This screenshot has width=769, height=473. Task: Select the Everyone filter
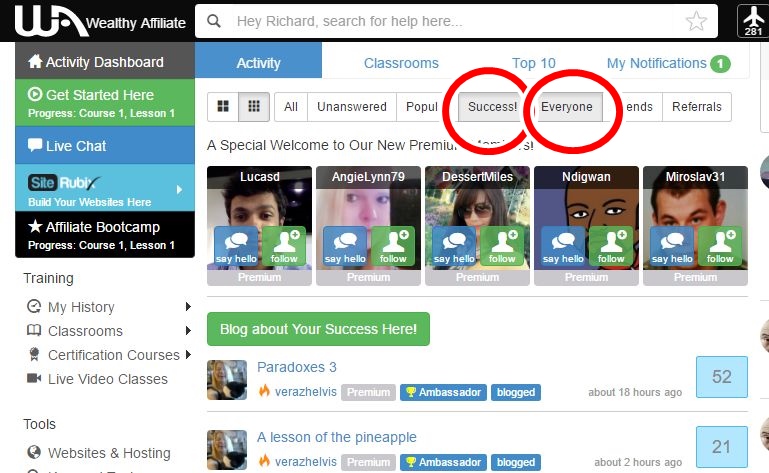tap(567, 106)
